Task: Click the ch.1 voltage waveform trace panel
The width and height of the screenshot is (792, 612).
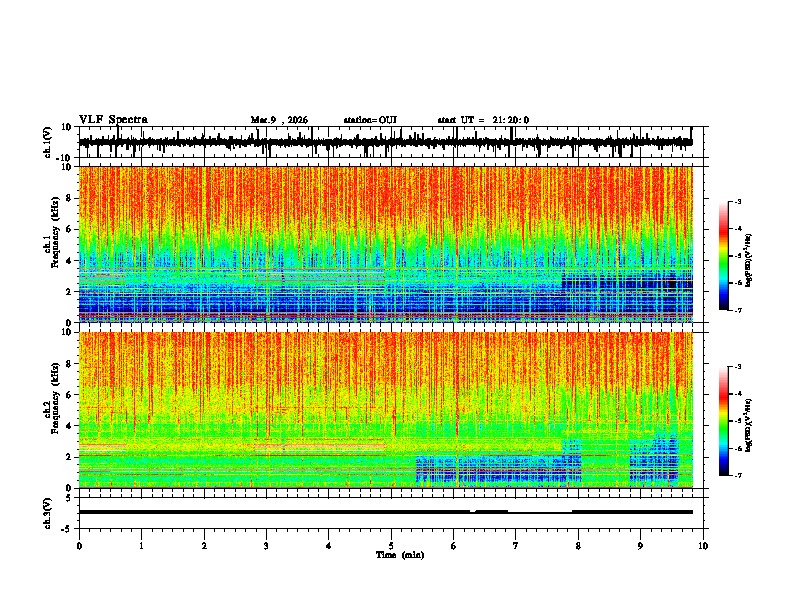Action: point(393,142)
